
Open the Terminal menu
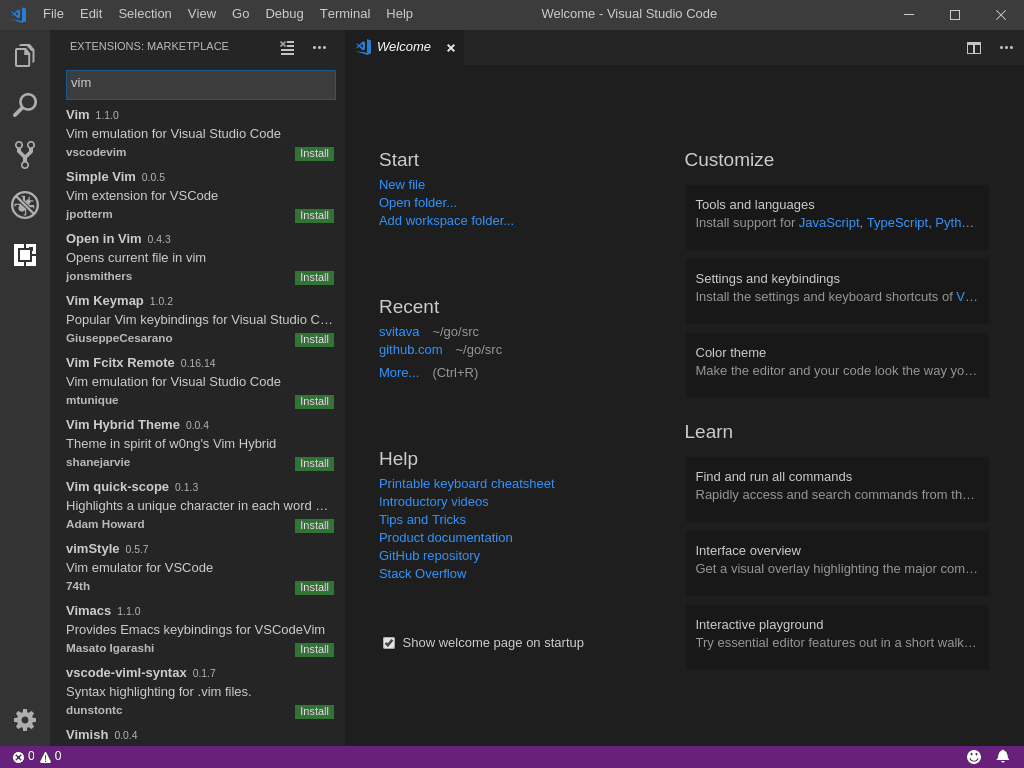(x=345, y=14)
